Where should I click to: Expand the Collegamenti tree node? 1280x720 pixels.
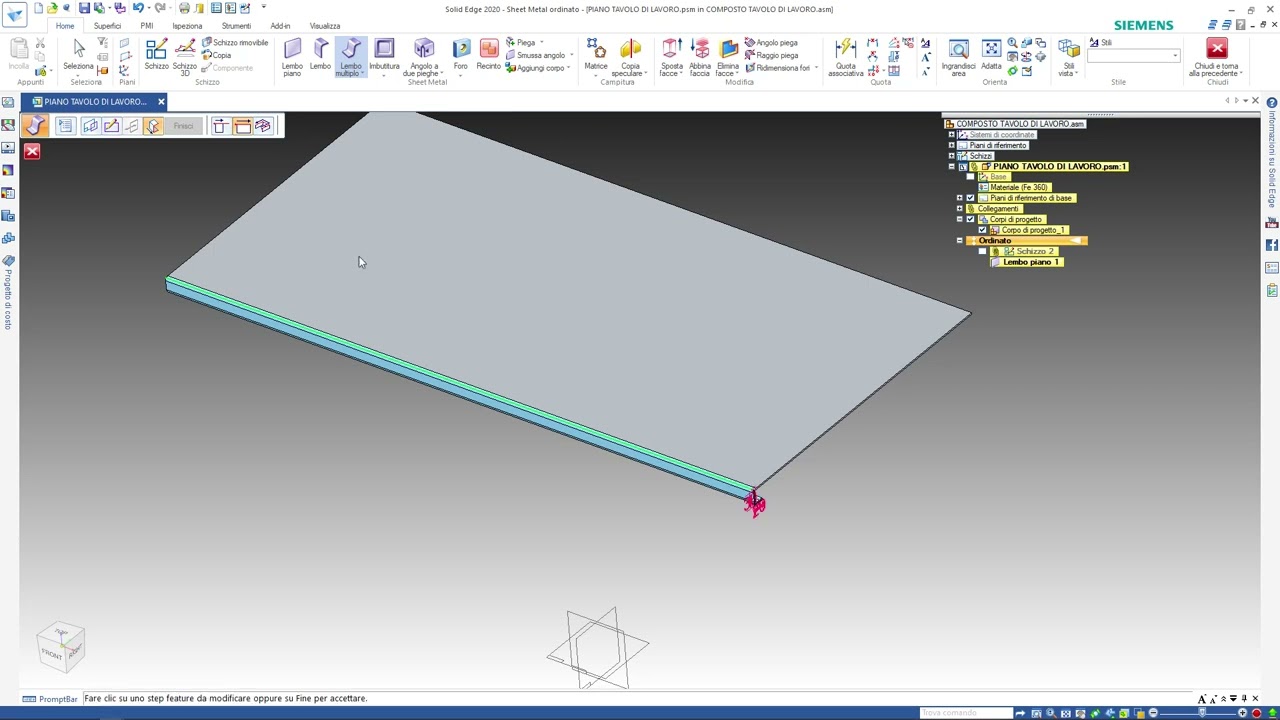(959, 208)
